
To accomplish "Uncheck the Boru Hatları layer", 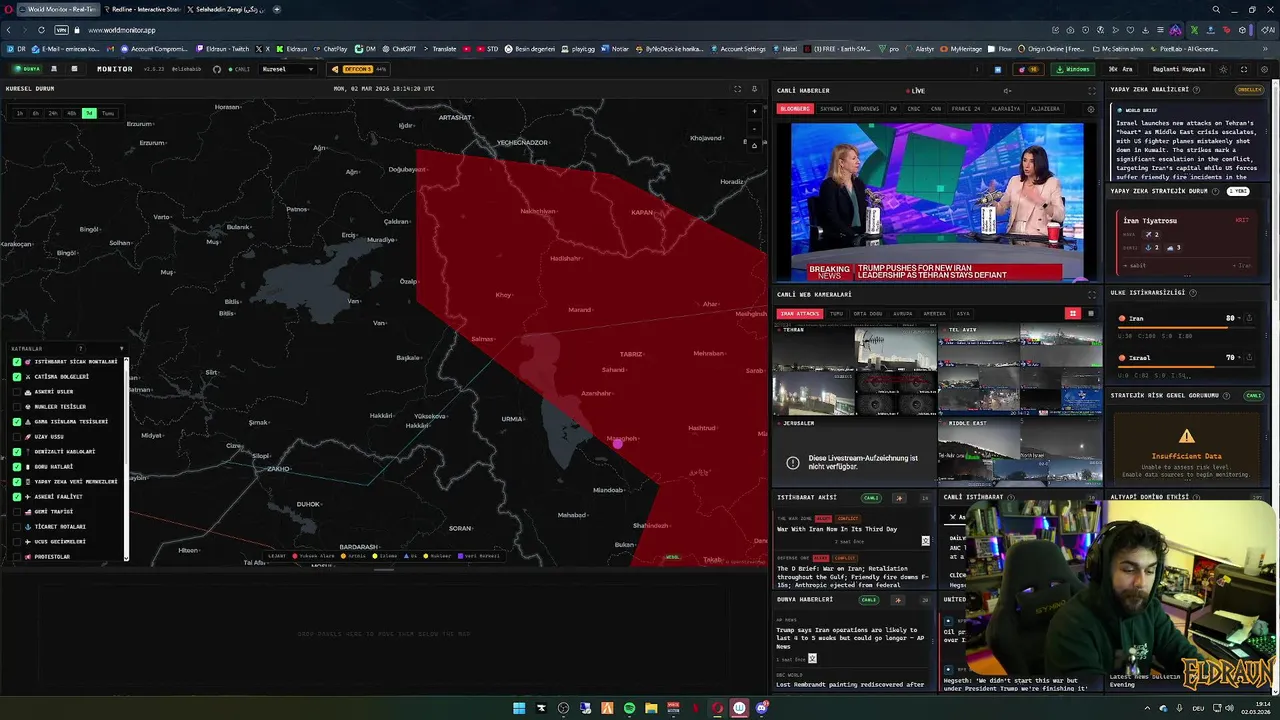I will [17, 467].
